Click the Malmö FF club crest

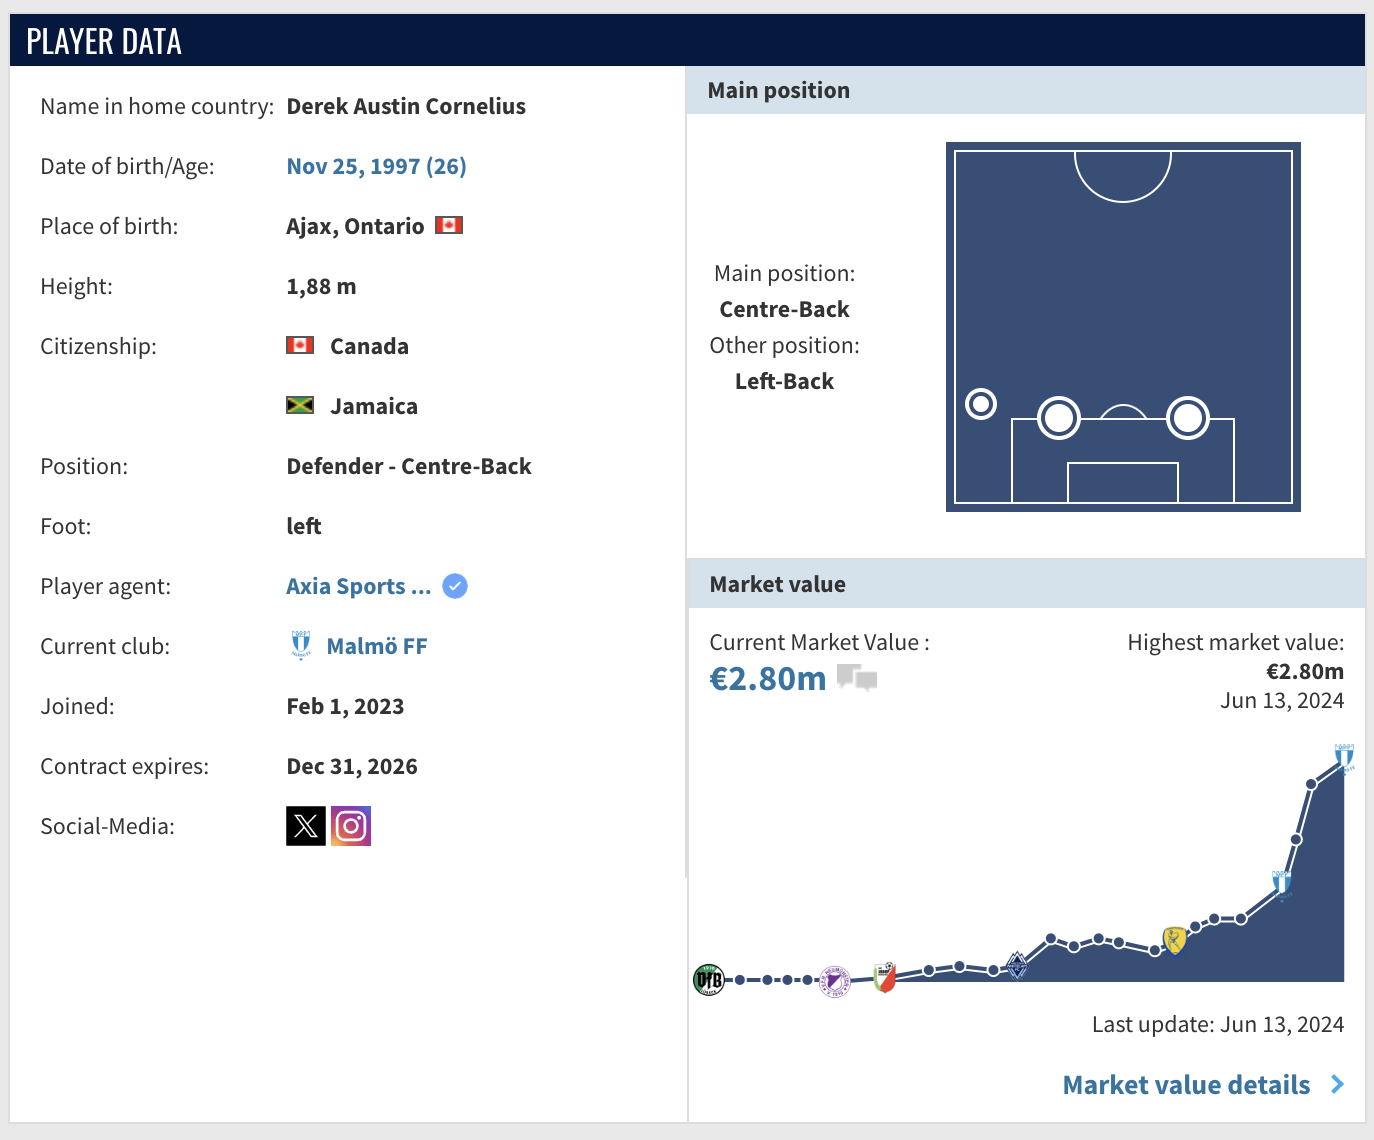301,646
